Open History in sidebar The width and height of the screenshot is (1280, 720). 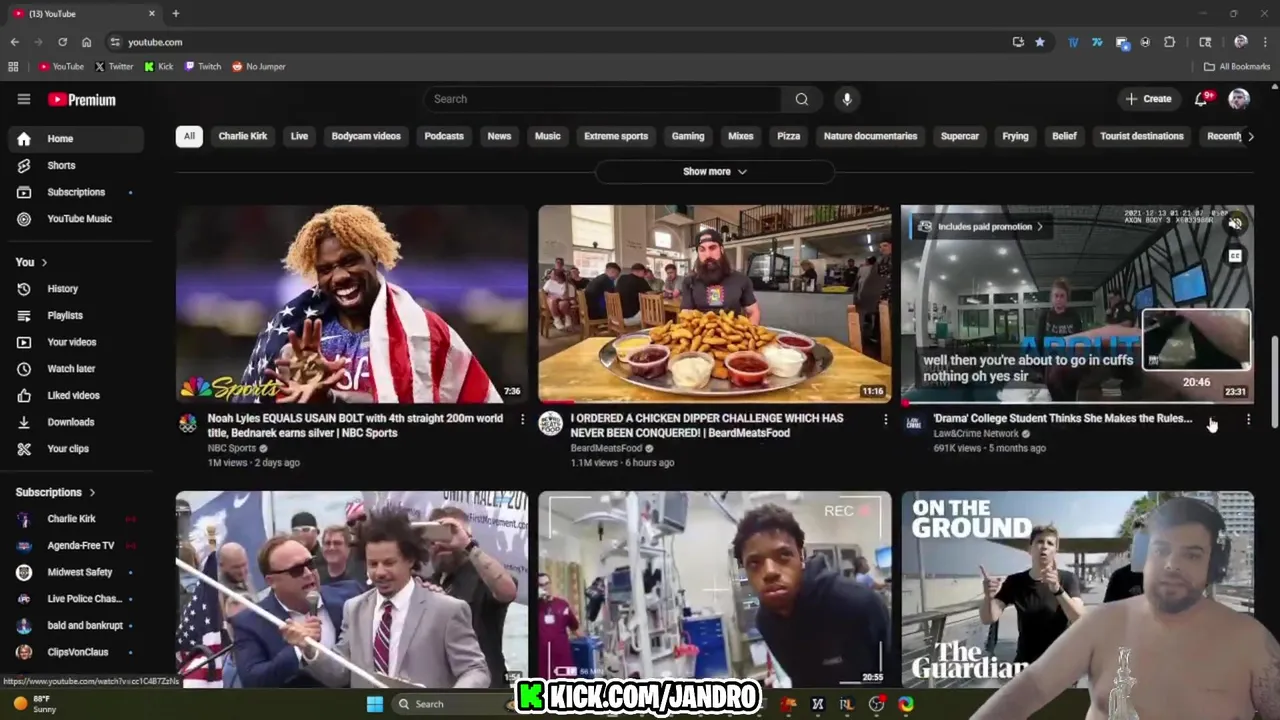point(76,289)
